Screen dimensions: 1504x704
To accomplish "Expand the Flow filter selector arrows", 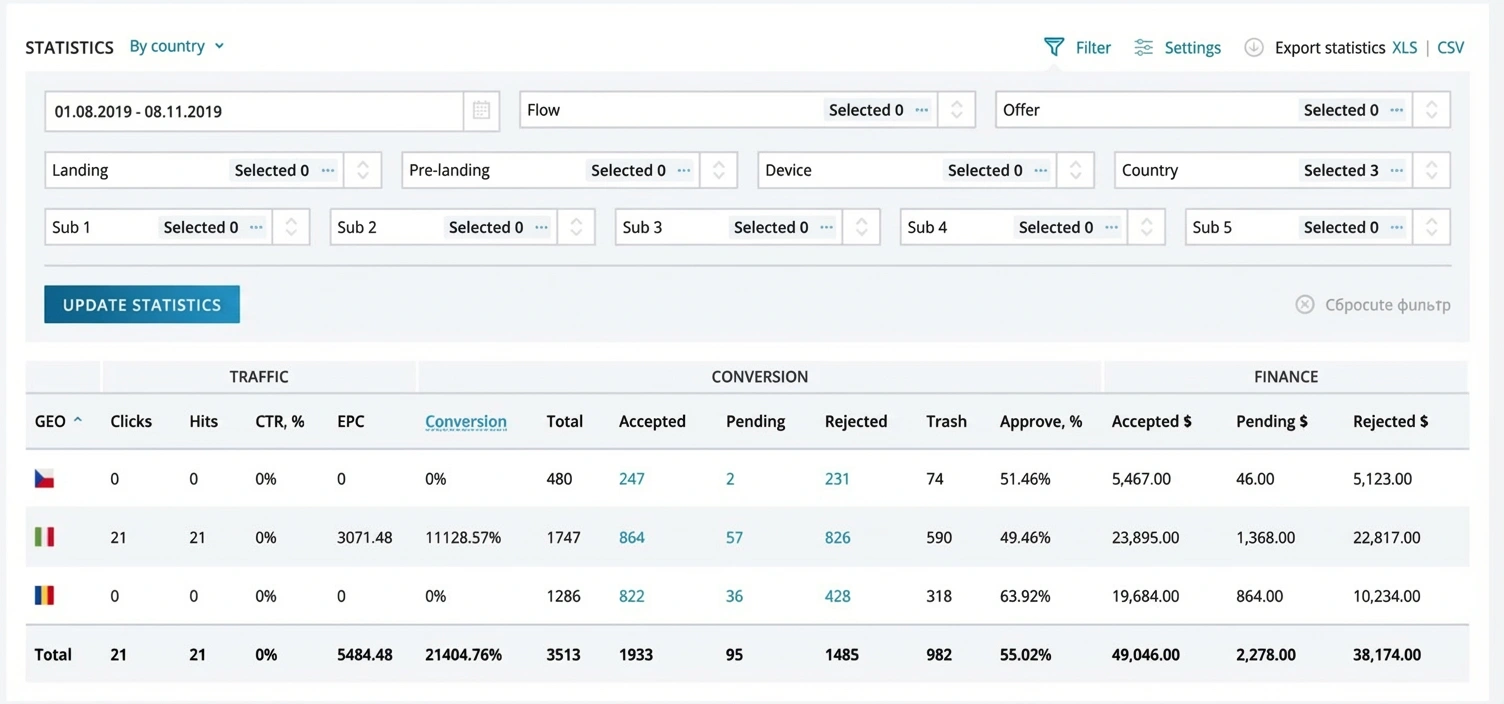I will [x=956, y=110].
